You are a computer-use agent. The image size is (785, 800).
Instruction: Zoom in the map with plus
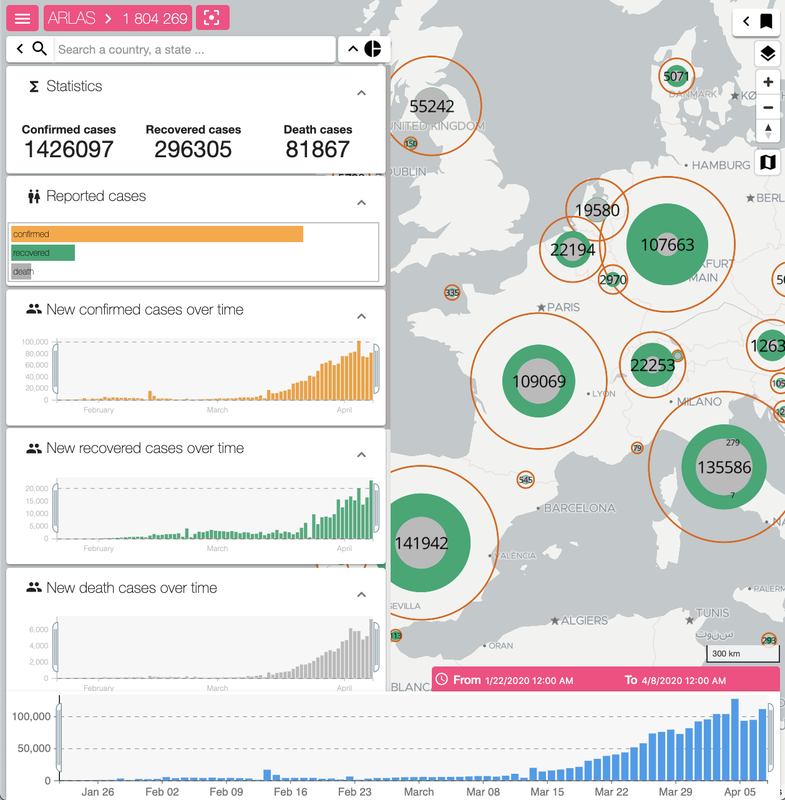[x=768, y=82]
